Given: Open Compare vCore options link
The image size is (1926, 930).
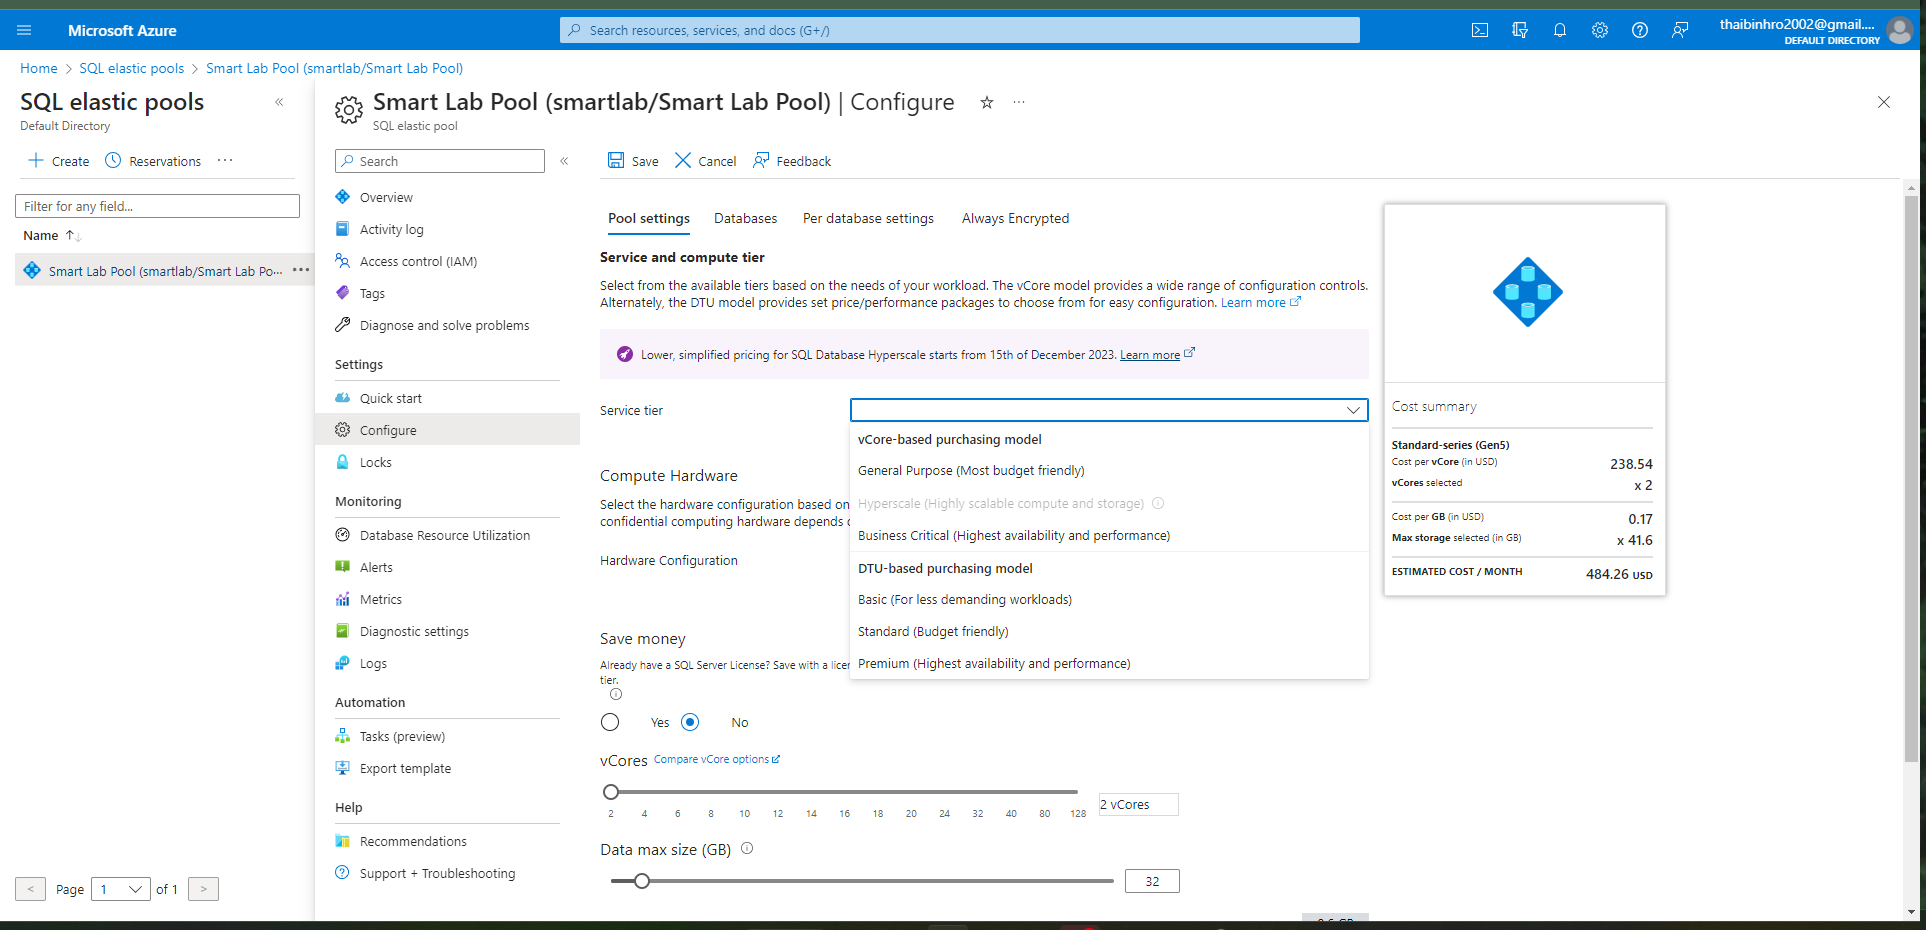Looking at the screenshot, I should [x=717, y=759].
